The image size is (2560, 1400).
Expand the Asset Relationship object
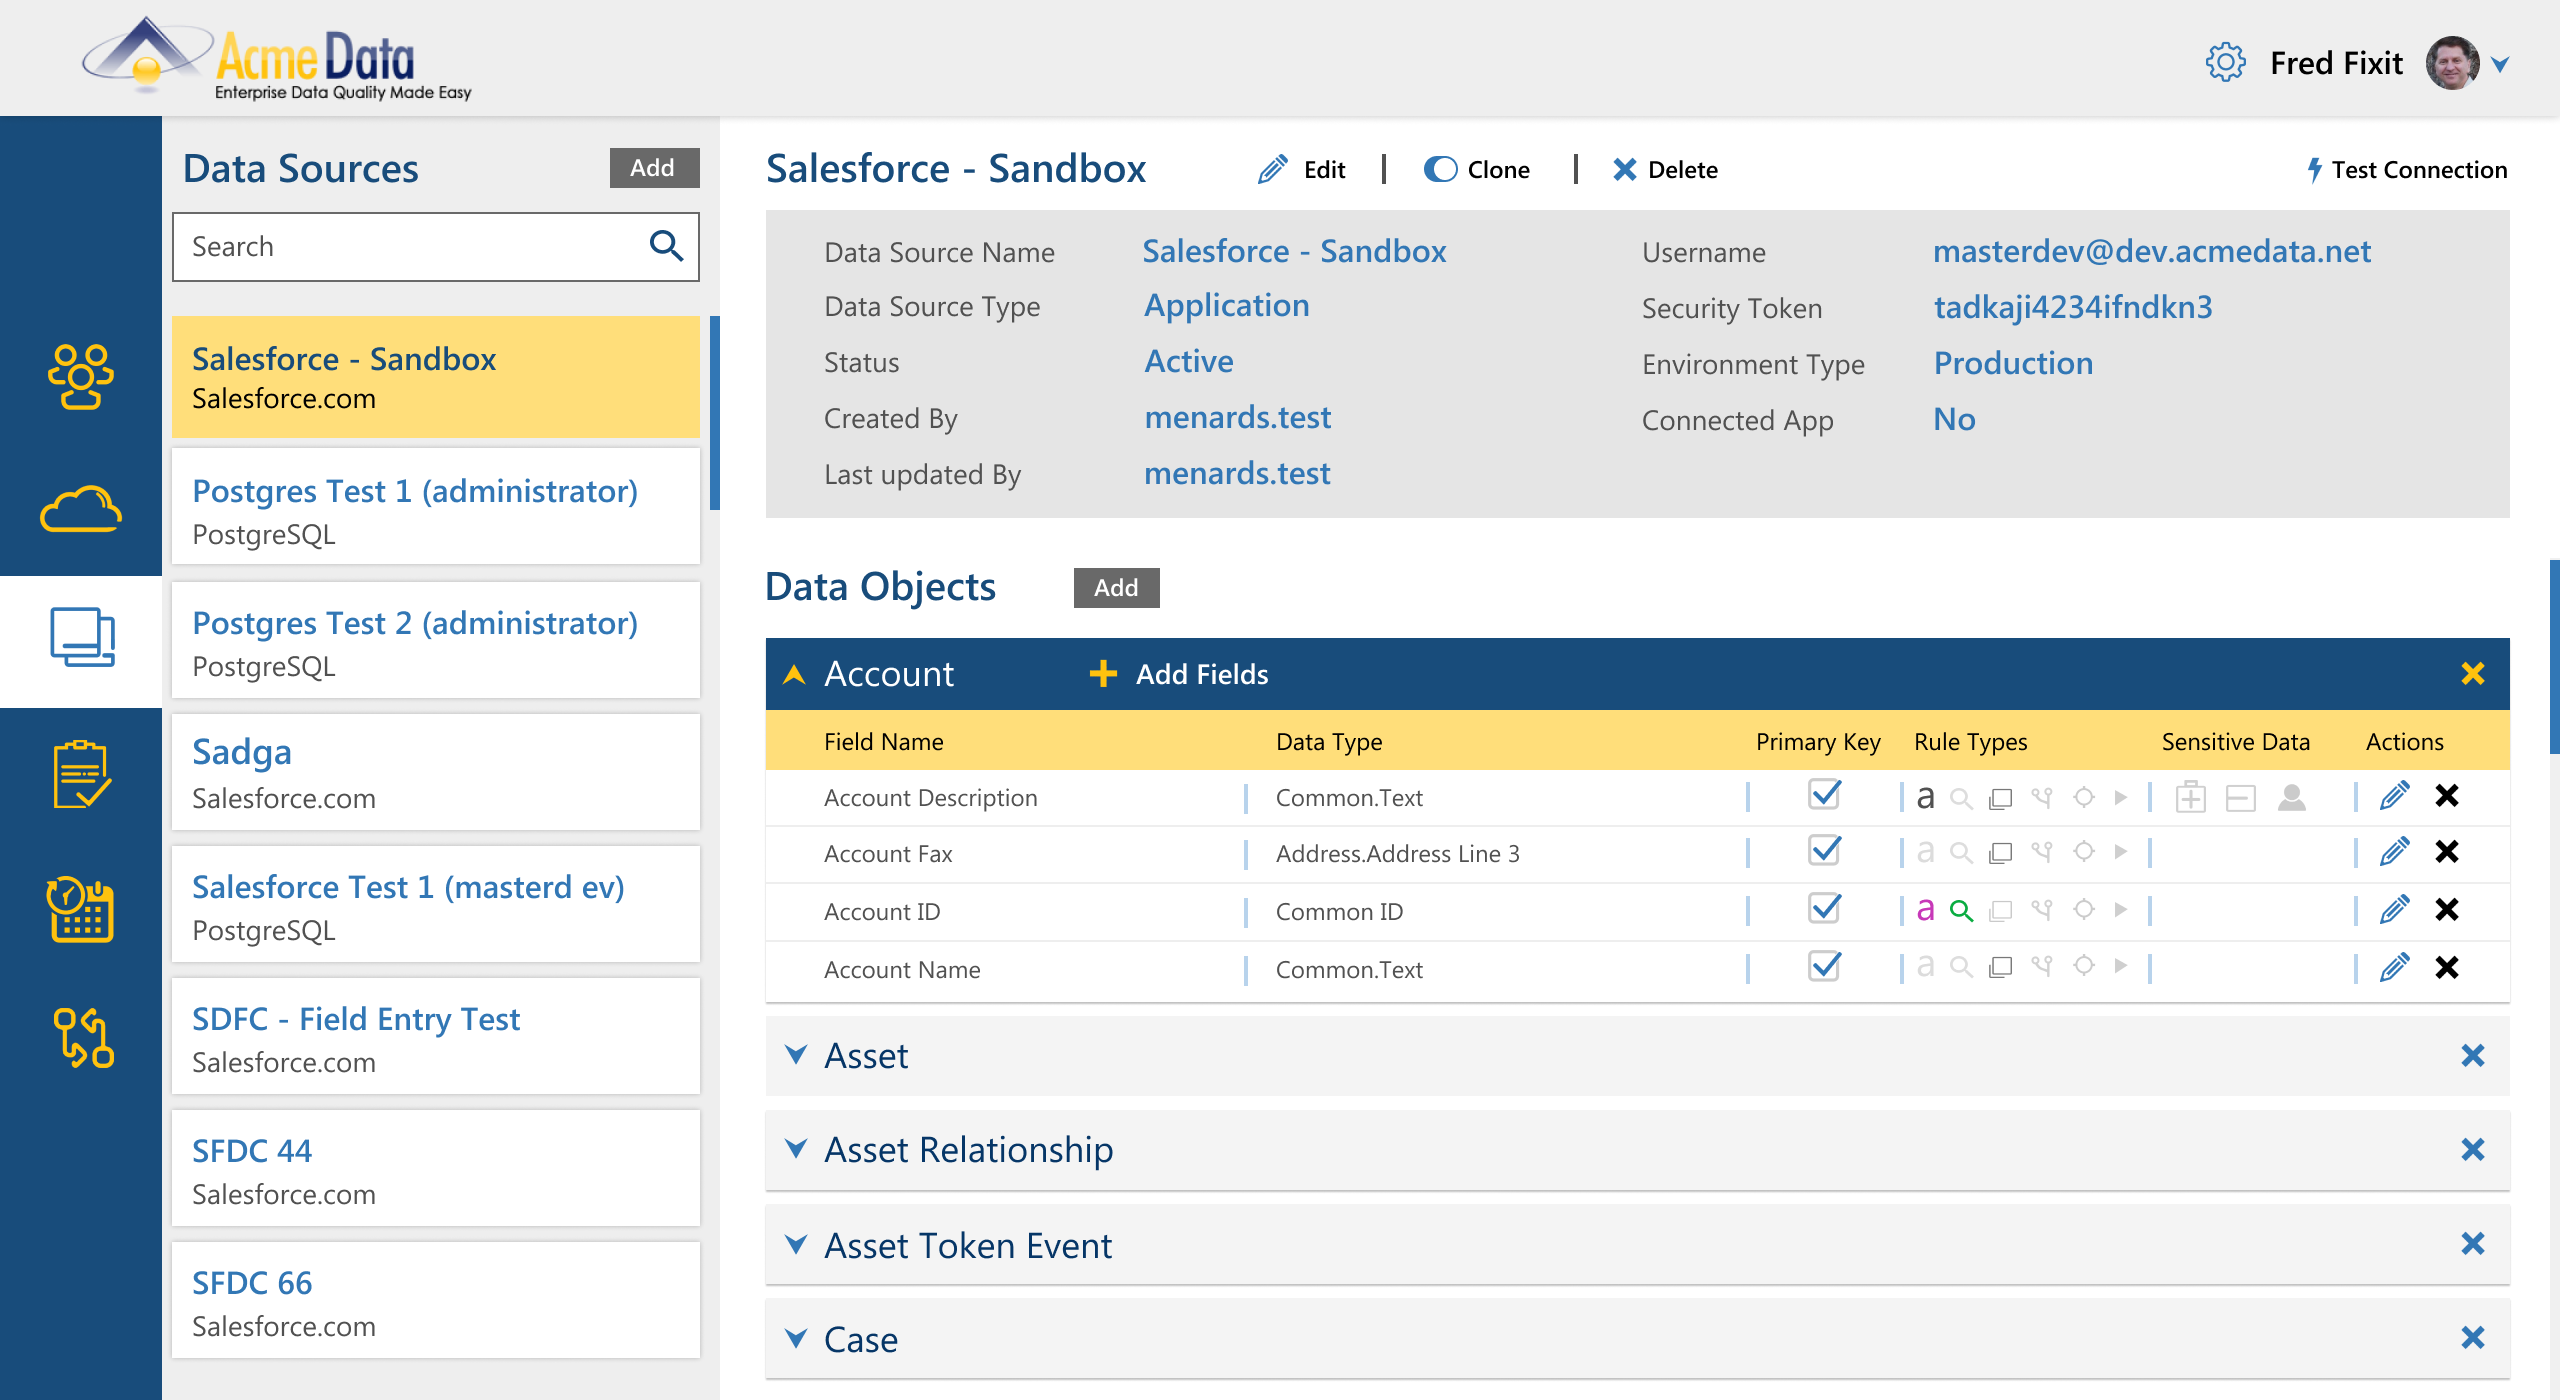(x=796, y=1149)
